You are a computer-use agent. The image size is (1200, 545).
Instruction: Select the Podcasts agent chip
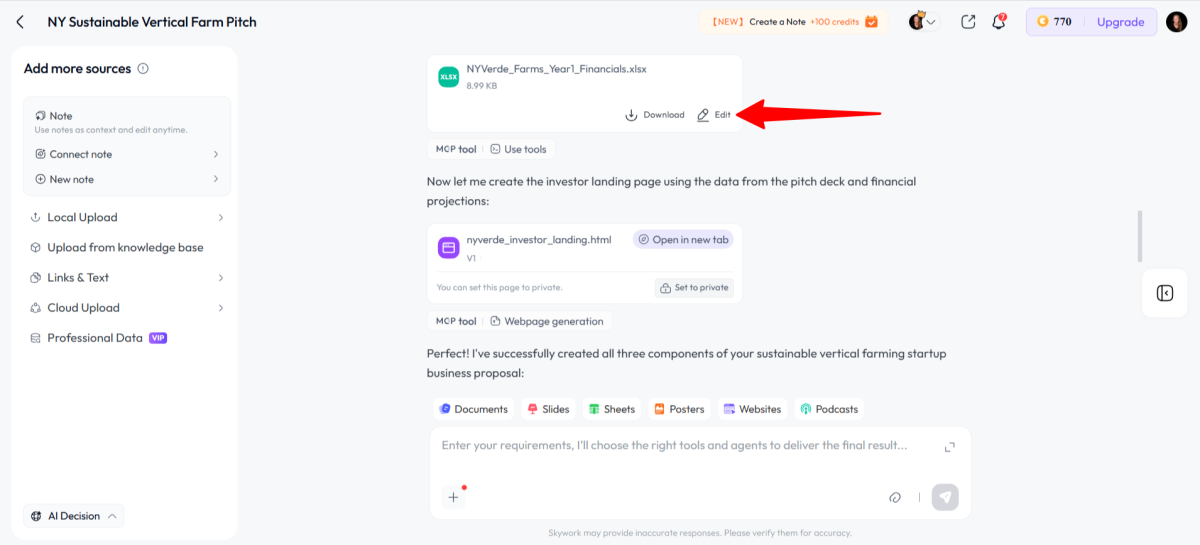[828, 409]
